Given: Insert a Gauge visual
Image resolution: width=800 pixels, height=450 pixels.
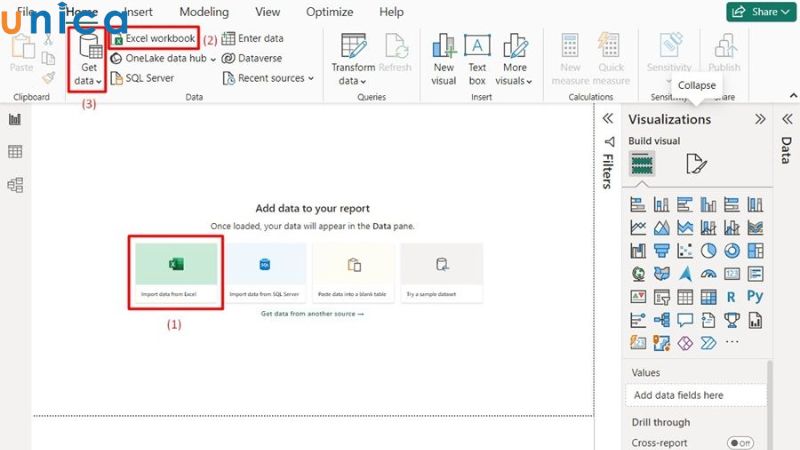Looking at the screenshot, I should point(708,274).
